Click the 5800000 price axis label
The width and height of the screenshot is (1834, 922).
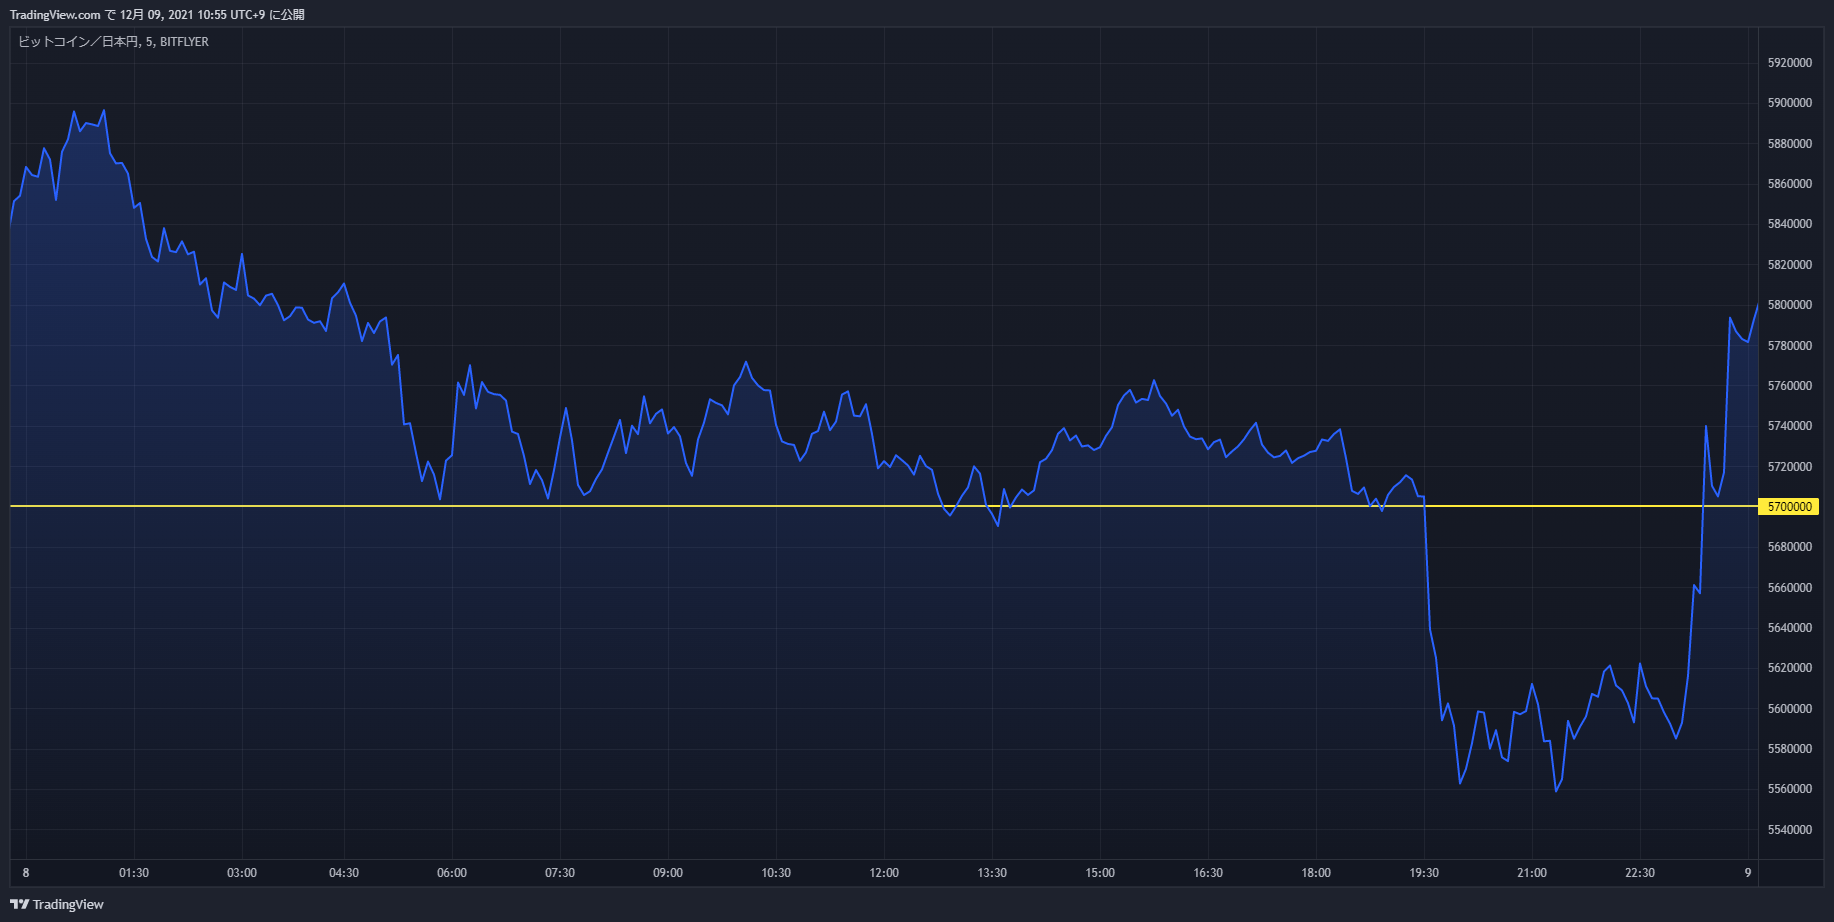coord(1790,305)
